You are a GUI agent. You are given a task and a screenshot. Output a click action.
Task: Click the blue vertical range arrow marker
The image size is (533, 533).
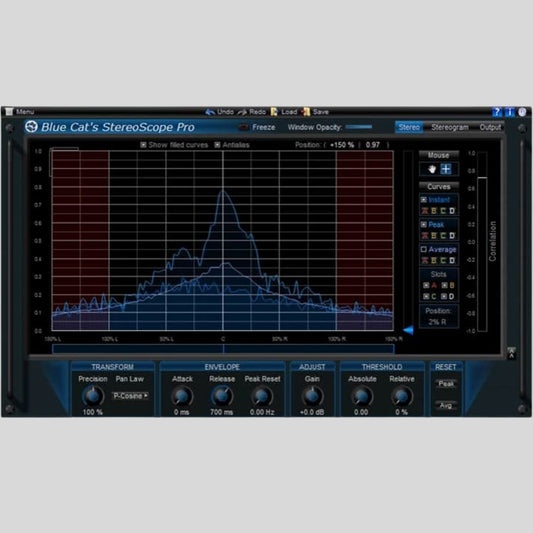pos(408,330)
